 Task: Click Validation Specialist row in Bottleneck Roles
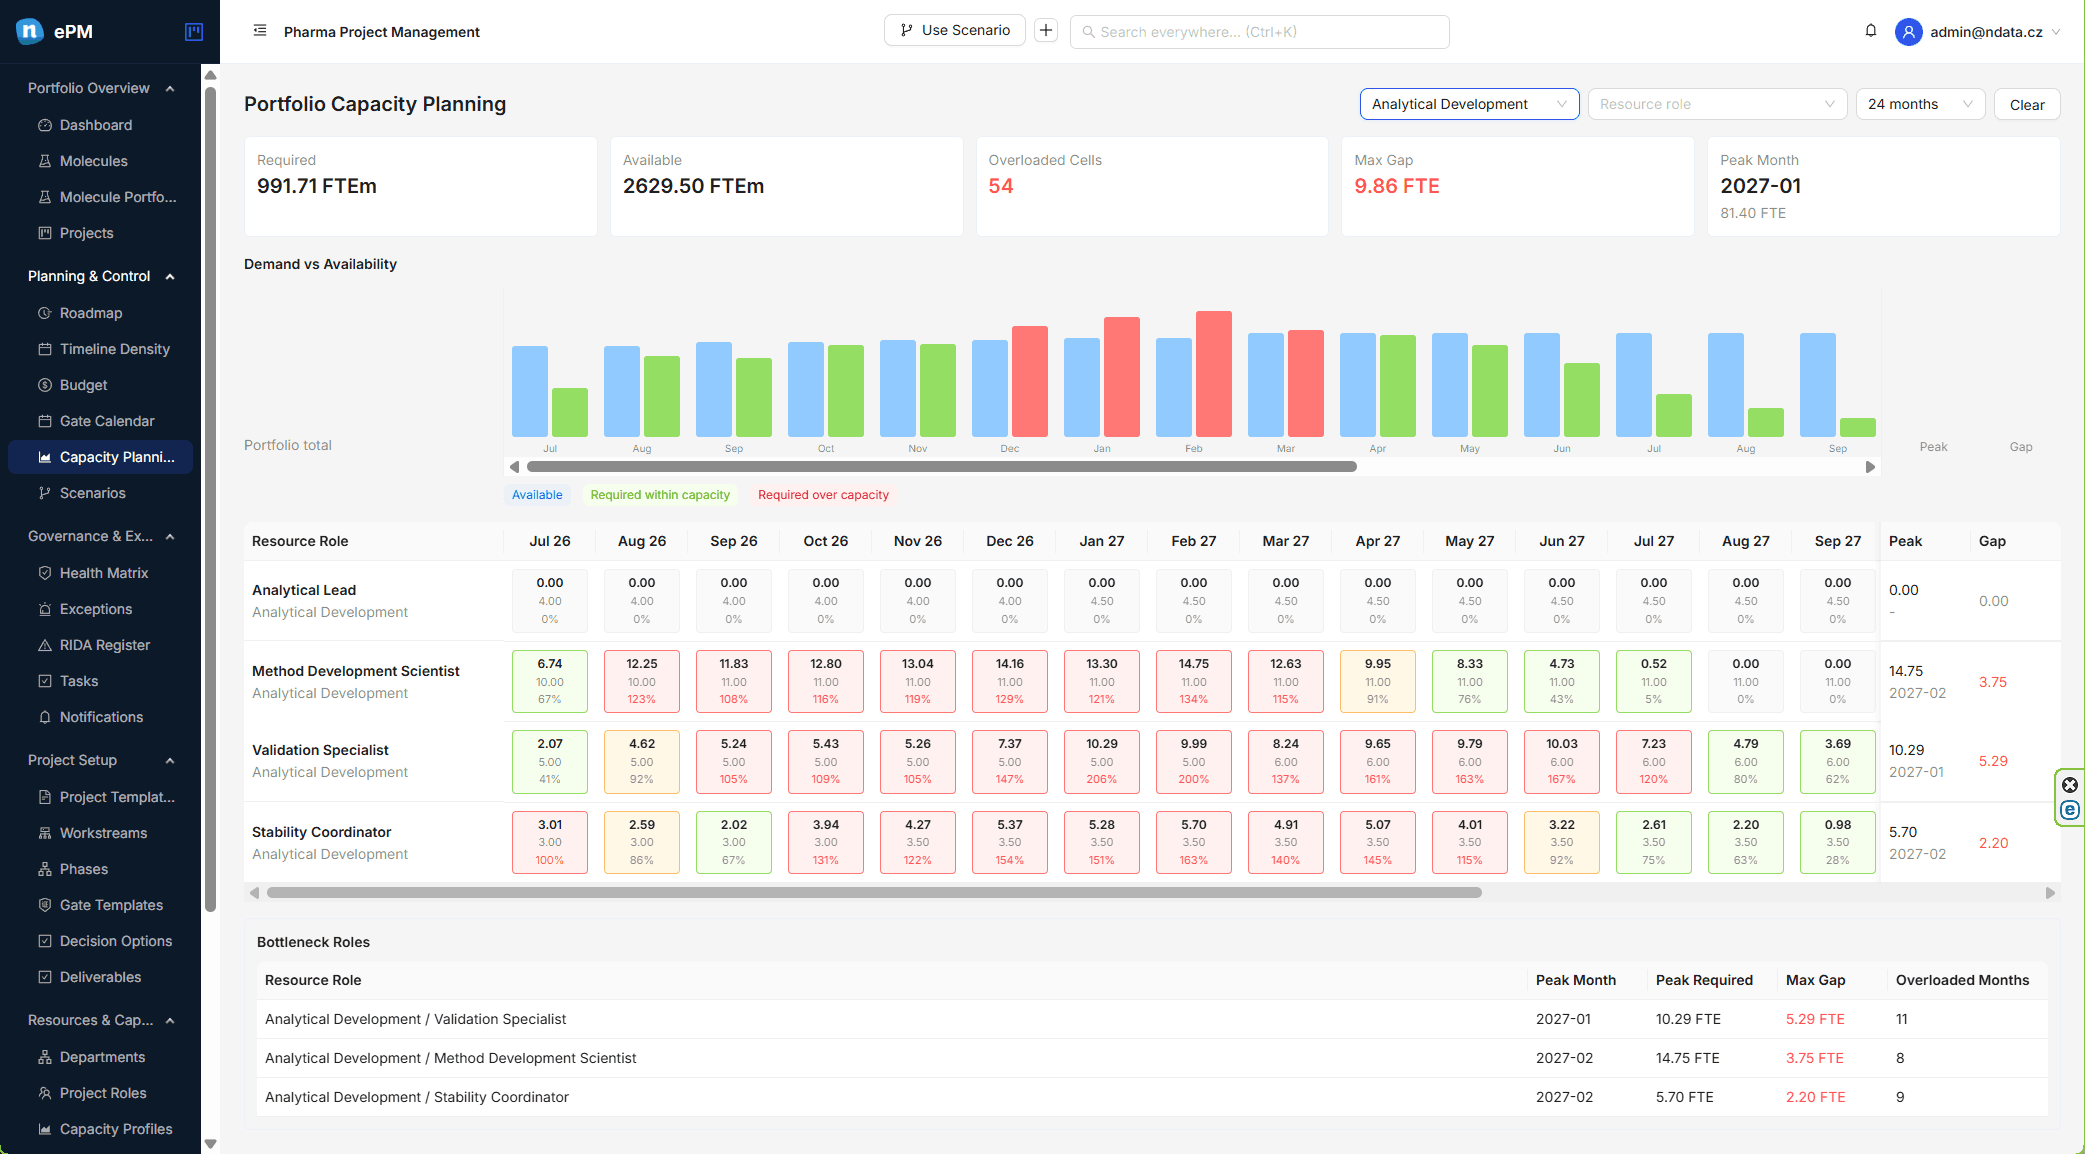tap(1152, 1019)
